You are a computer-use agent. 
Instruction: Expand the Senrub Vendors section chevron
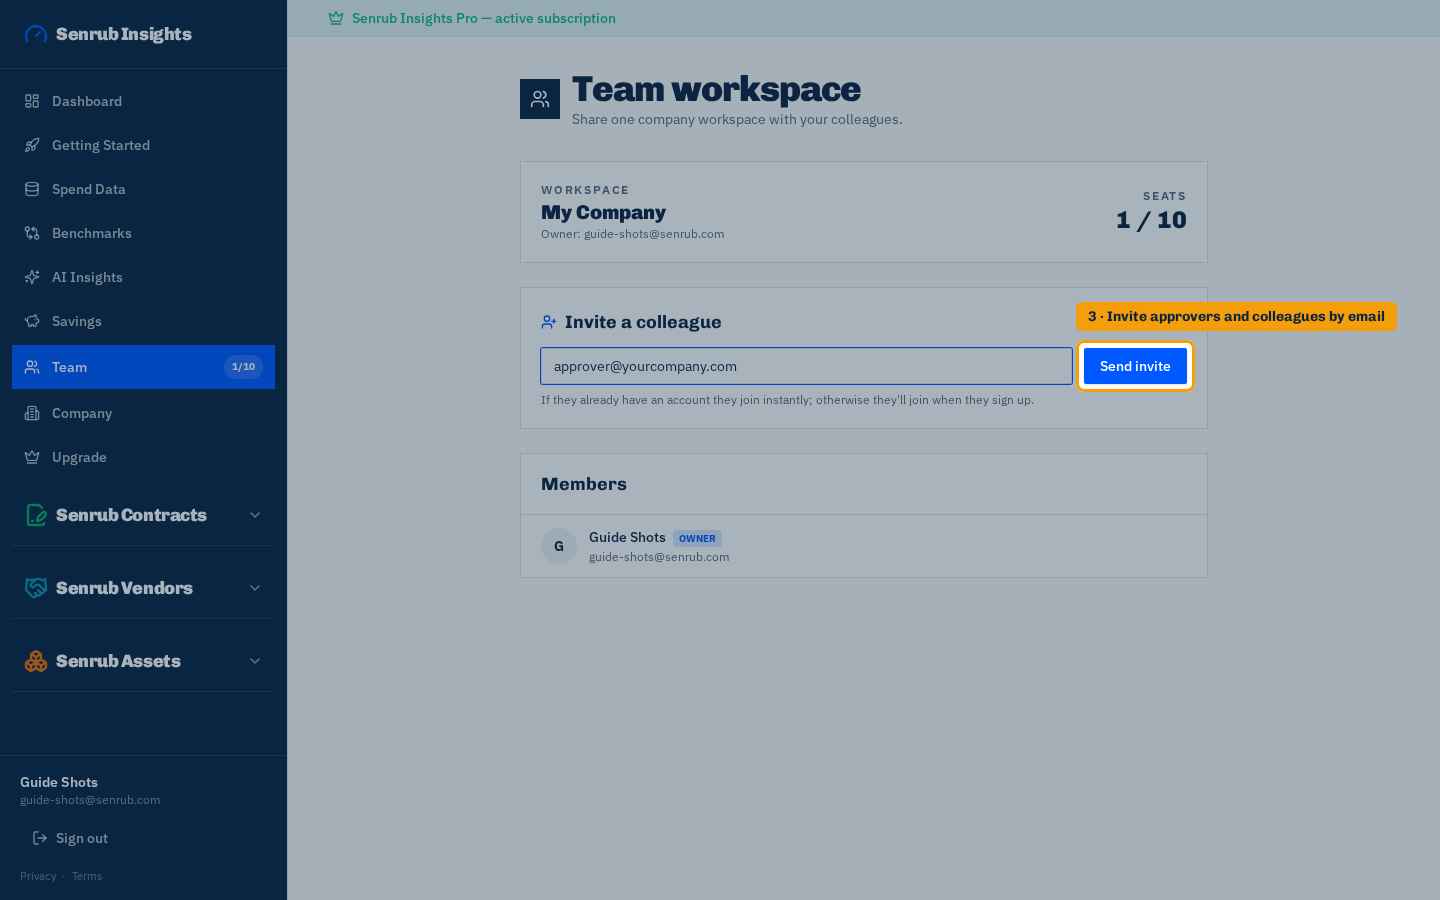[255, 588]
